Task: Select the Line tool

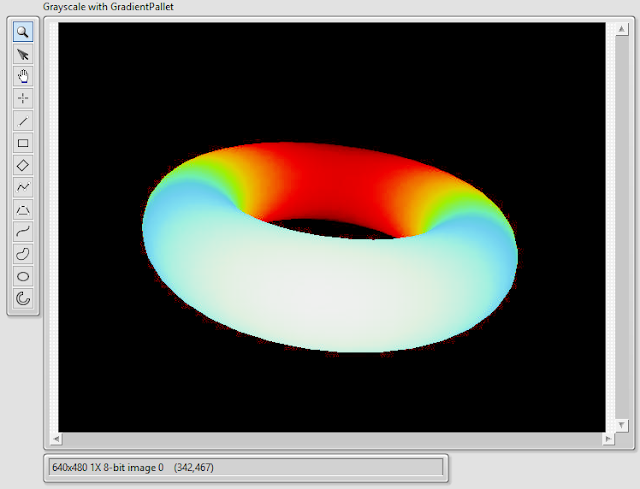Action: (23, 121)
